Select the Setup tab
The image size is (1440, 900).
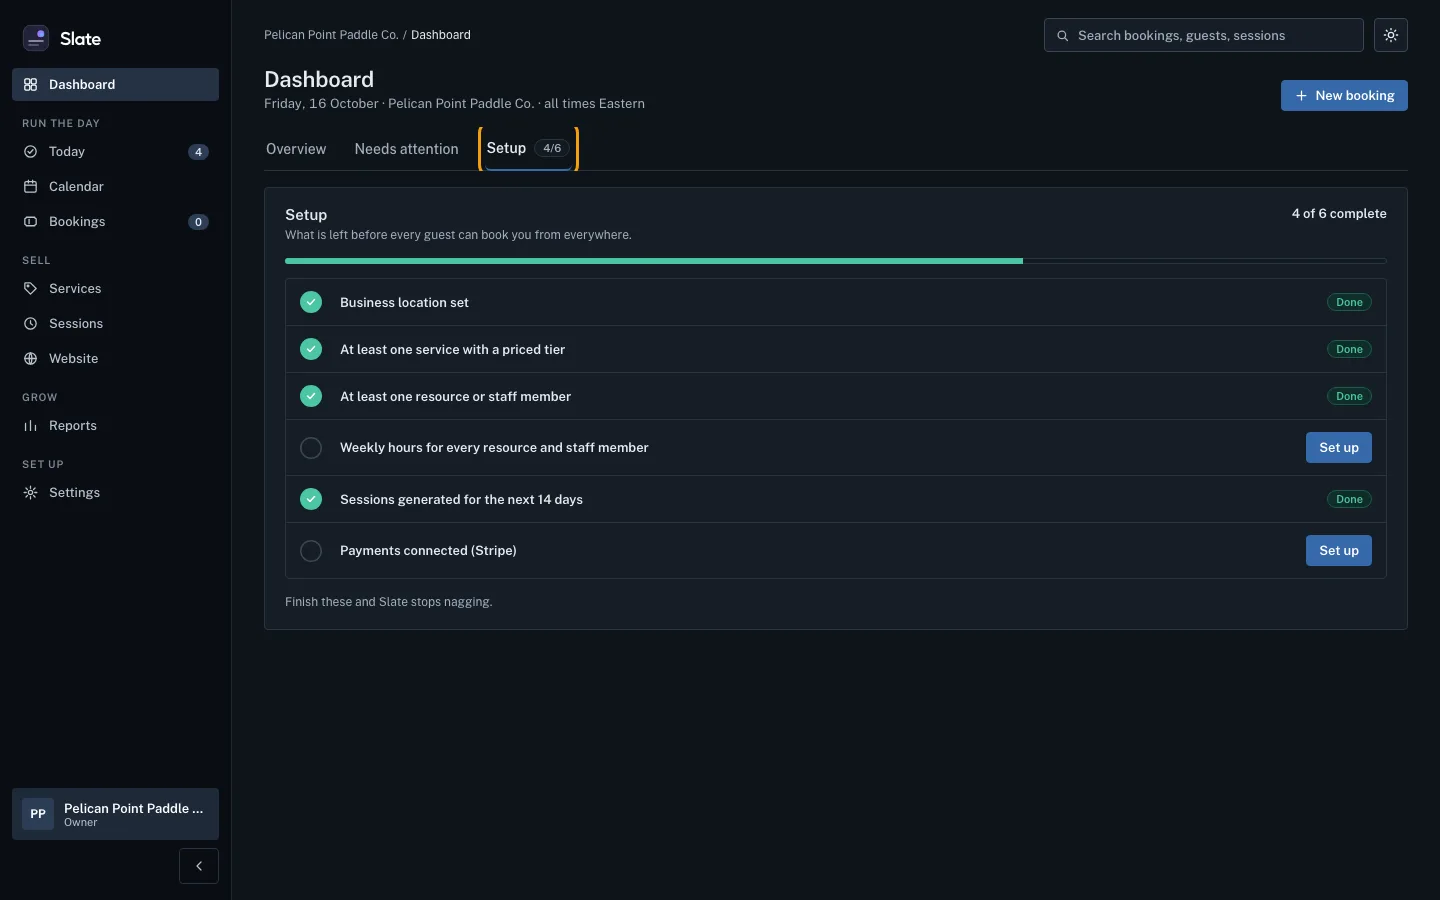click(x=528, y=149)
